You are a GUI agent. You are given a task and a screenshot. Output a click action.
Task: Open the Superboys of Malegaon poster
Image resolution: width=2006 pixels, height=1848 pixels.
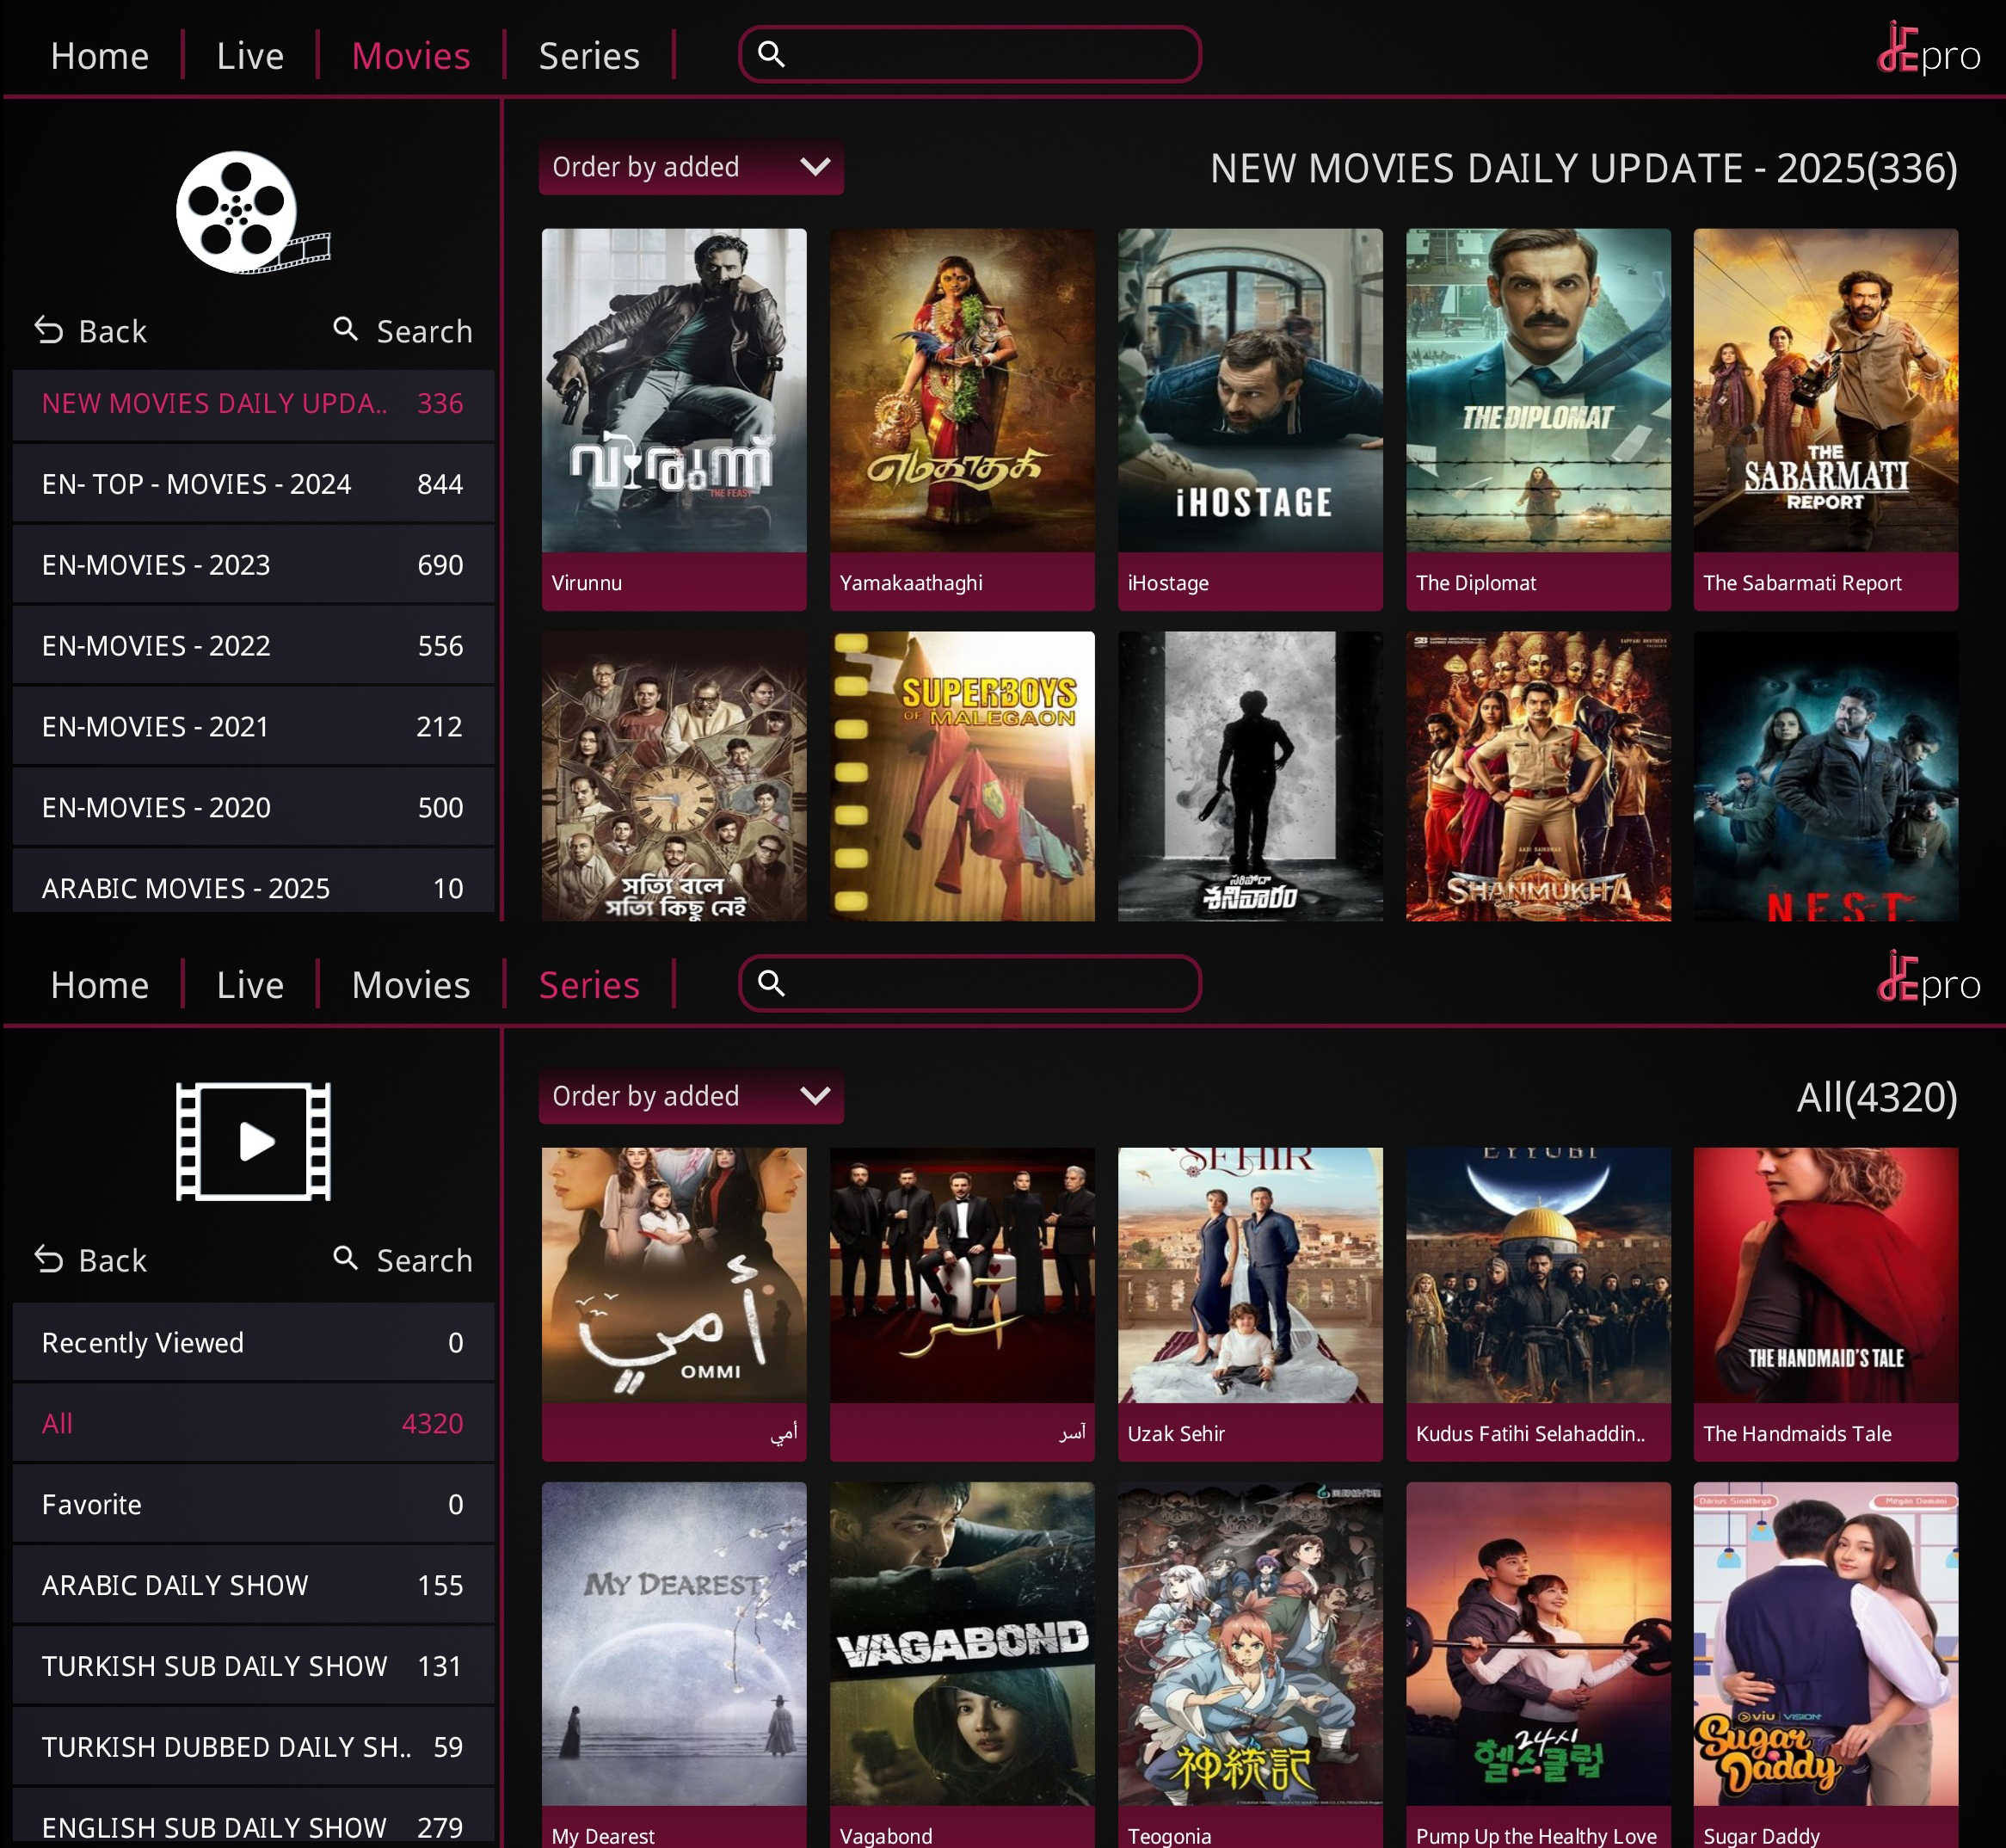pos(962,776)
